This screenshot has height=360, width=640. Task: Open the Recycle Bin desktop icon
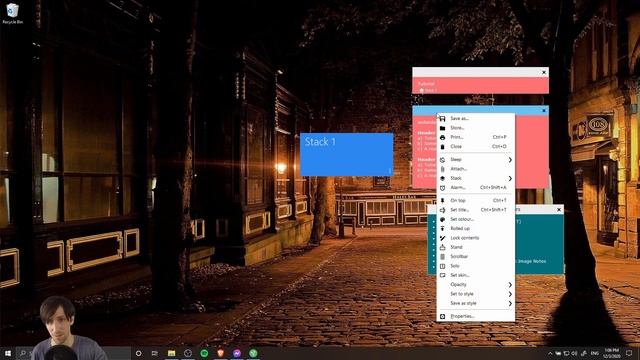pos(13,13)
